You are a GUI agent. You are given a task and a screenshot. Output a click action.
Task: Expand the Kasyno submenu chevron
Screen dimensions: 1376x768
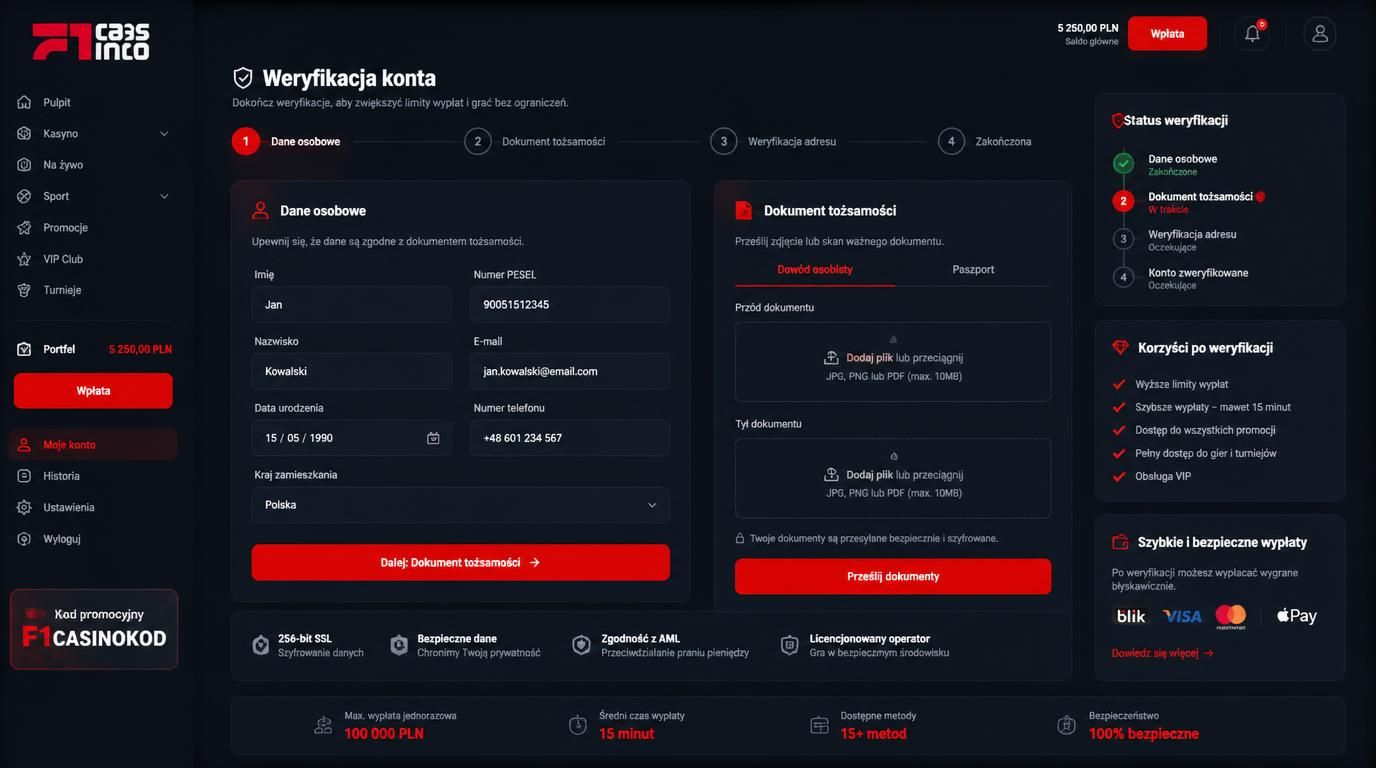coord(164,134)
